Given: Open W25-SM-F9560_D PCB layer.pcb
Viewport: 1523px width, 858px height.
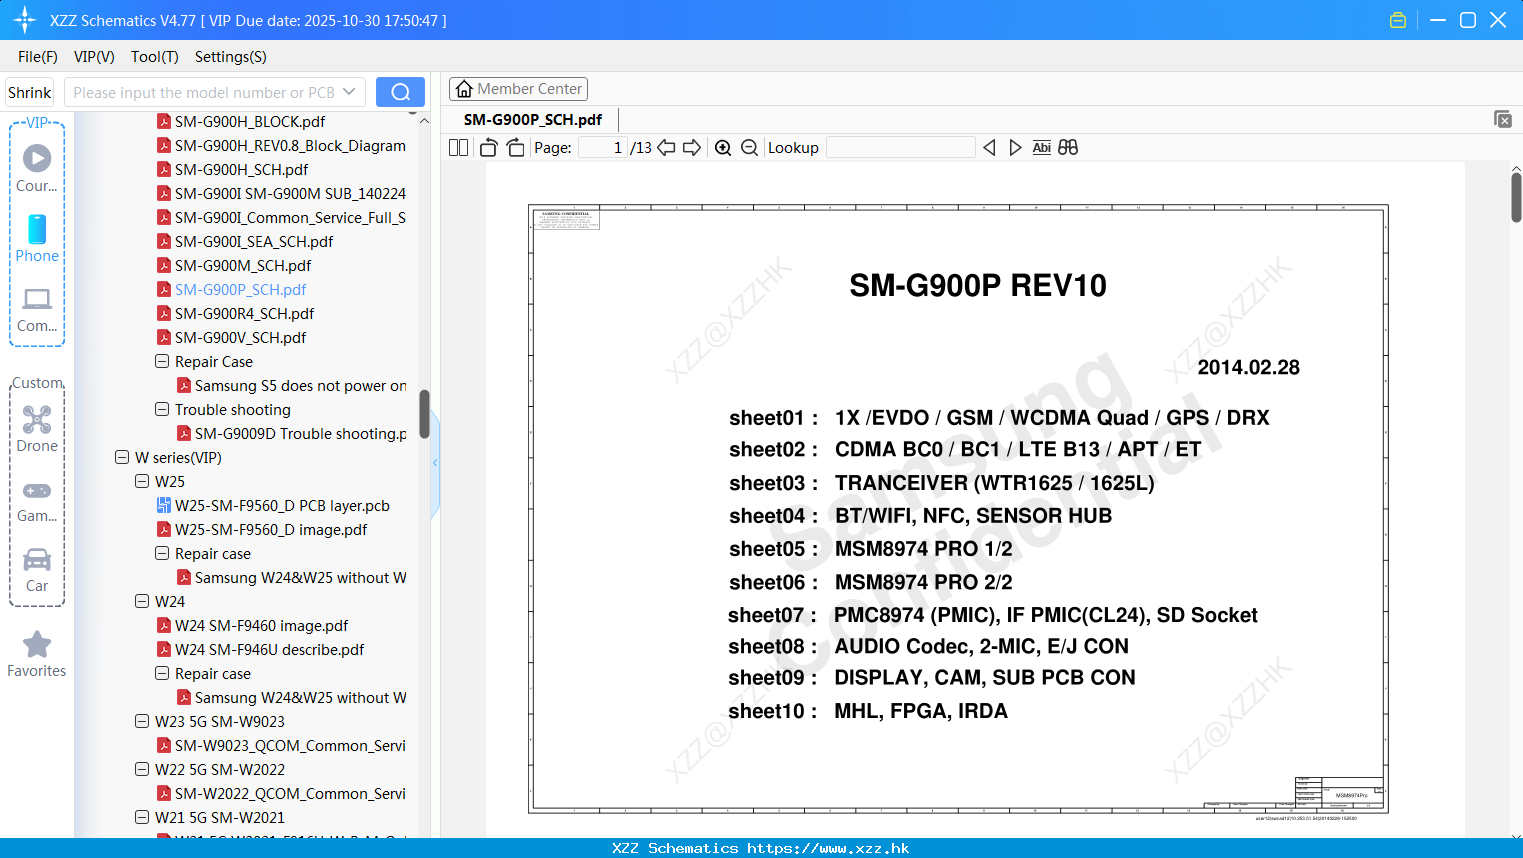Looking at the screenshot, I should pyautogui.click(x=282, y=505).
